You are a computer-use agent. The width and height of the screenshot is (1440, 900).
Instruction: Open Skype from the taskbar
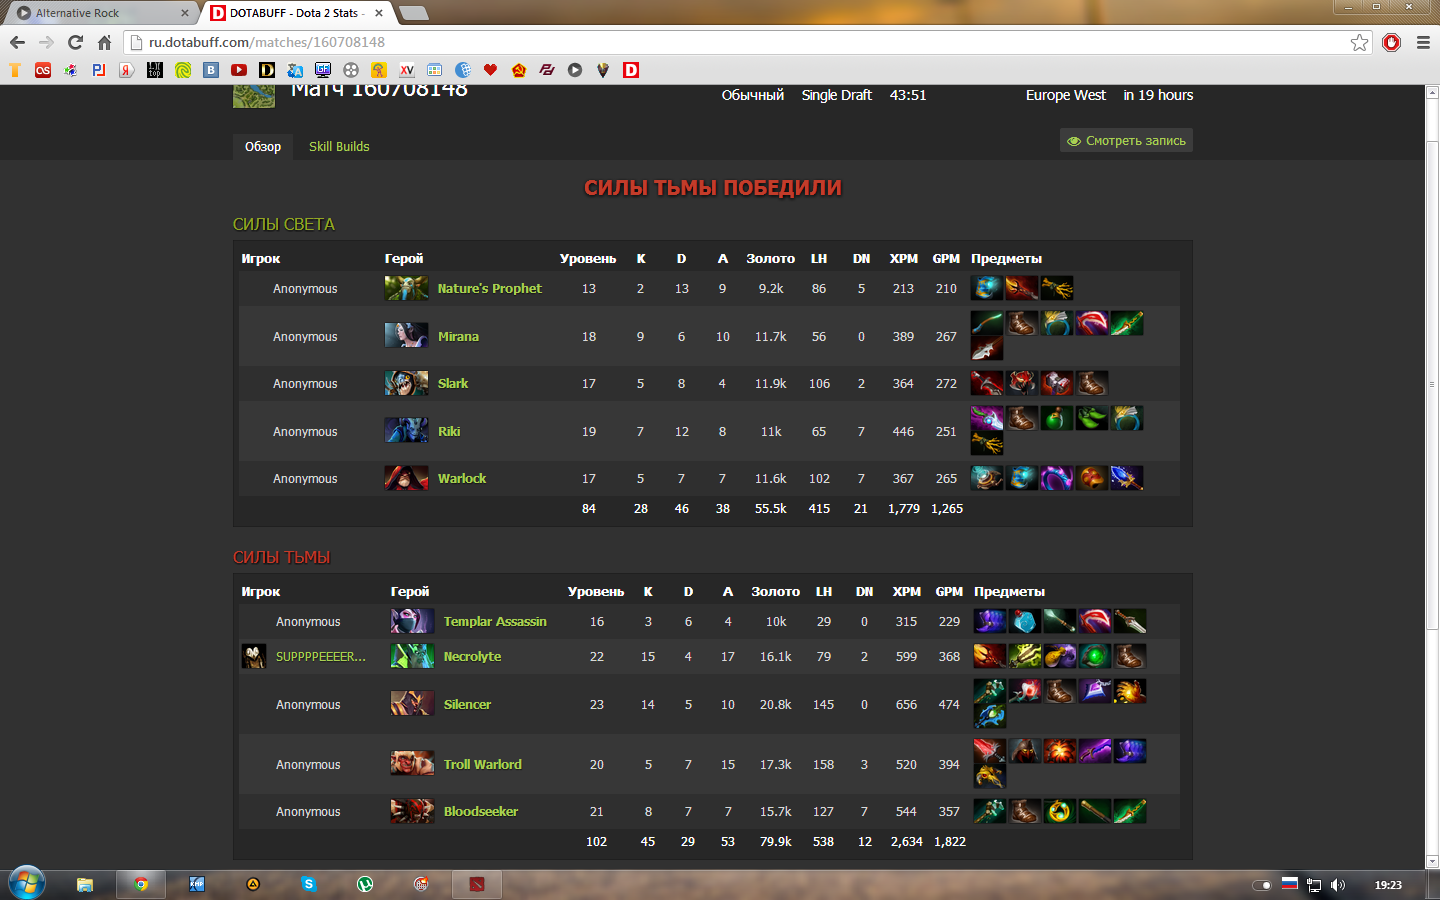click(309, 884)
